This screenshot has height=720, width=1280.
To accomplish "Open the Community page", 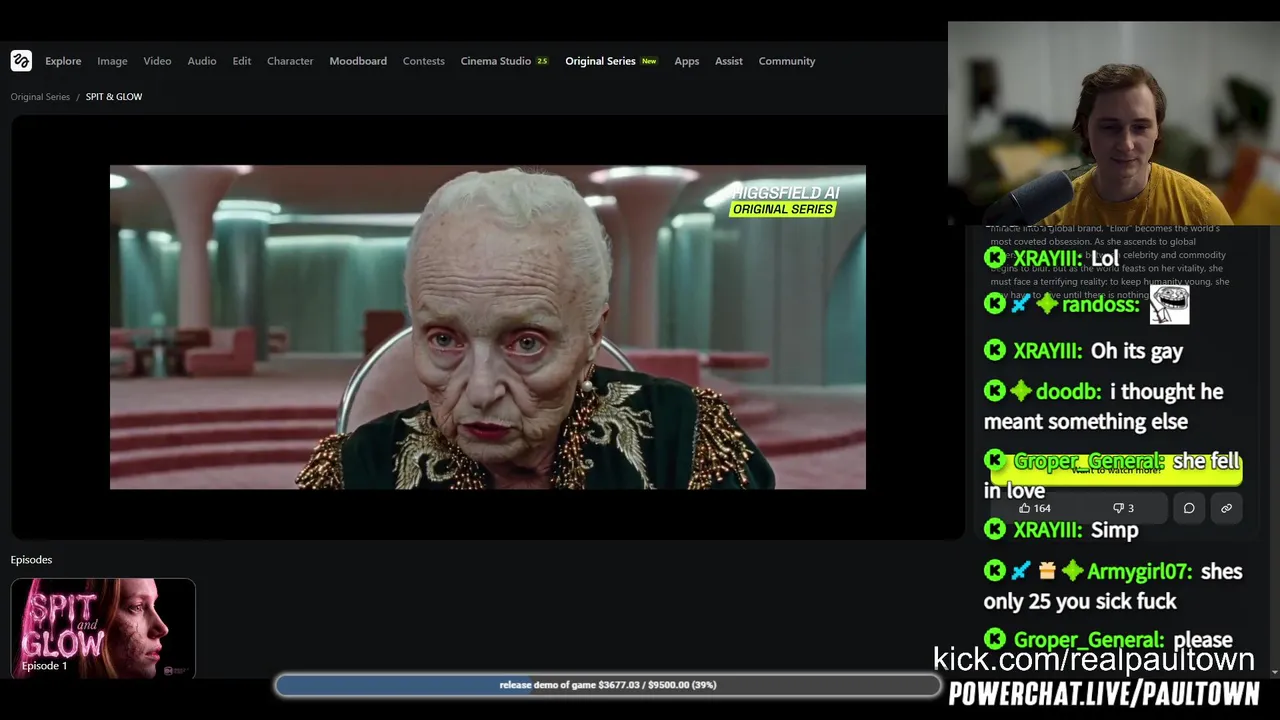I will pos(787,61).
